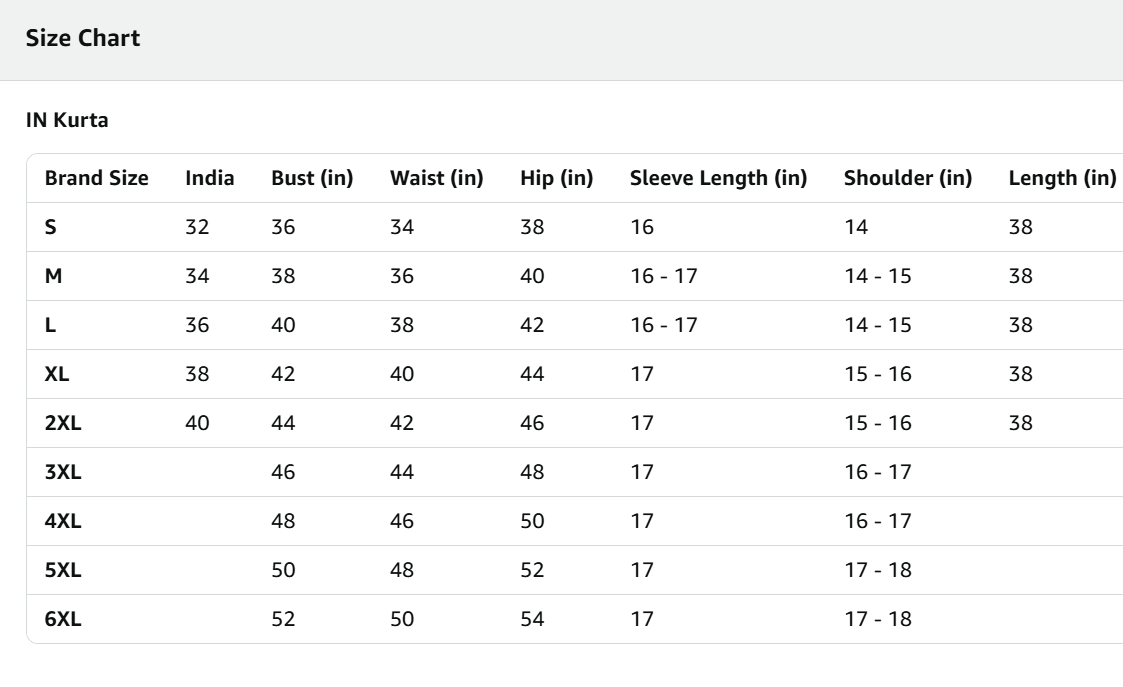Screen dimensions: 1123x687
Task: Click the Sleeve Length (in) header
Action: point(718,179)
